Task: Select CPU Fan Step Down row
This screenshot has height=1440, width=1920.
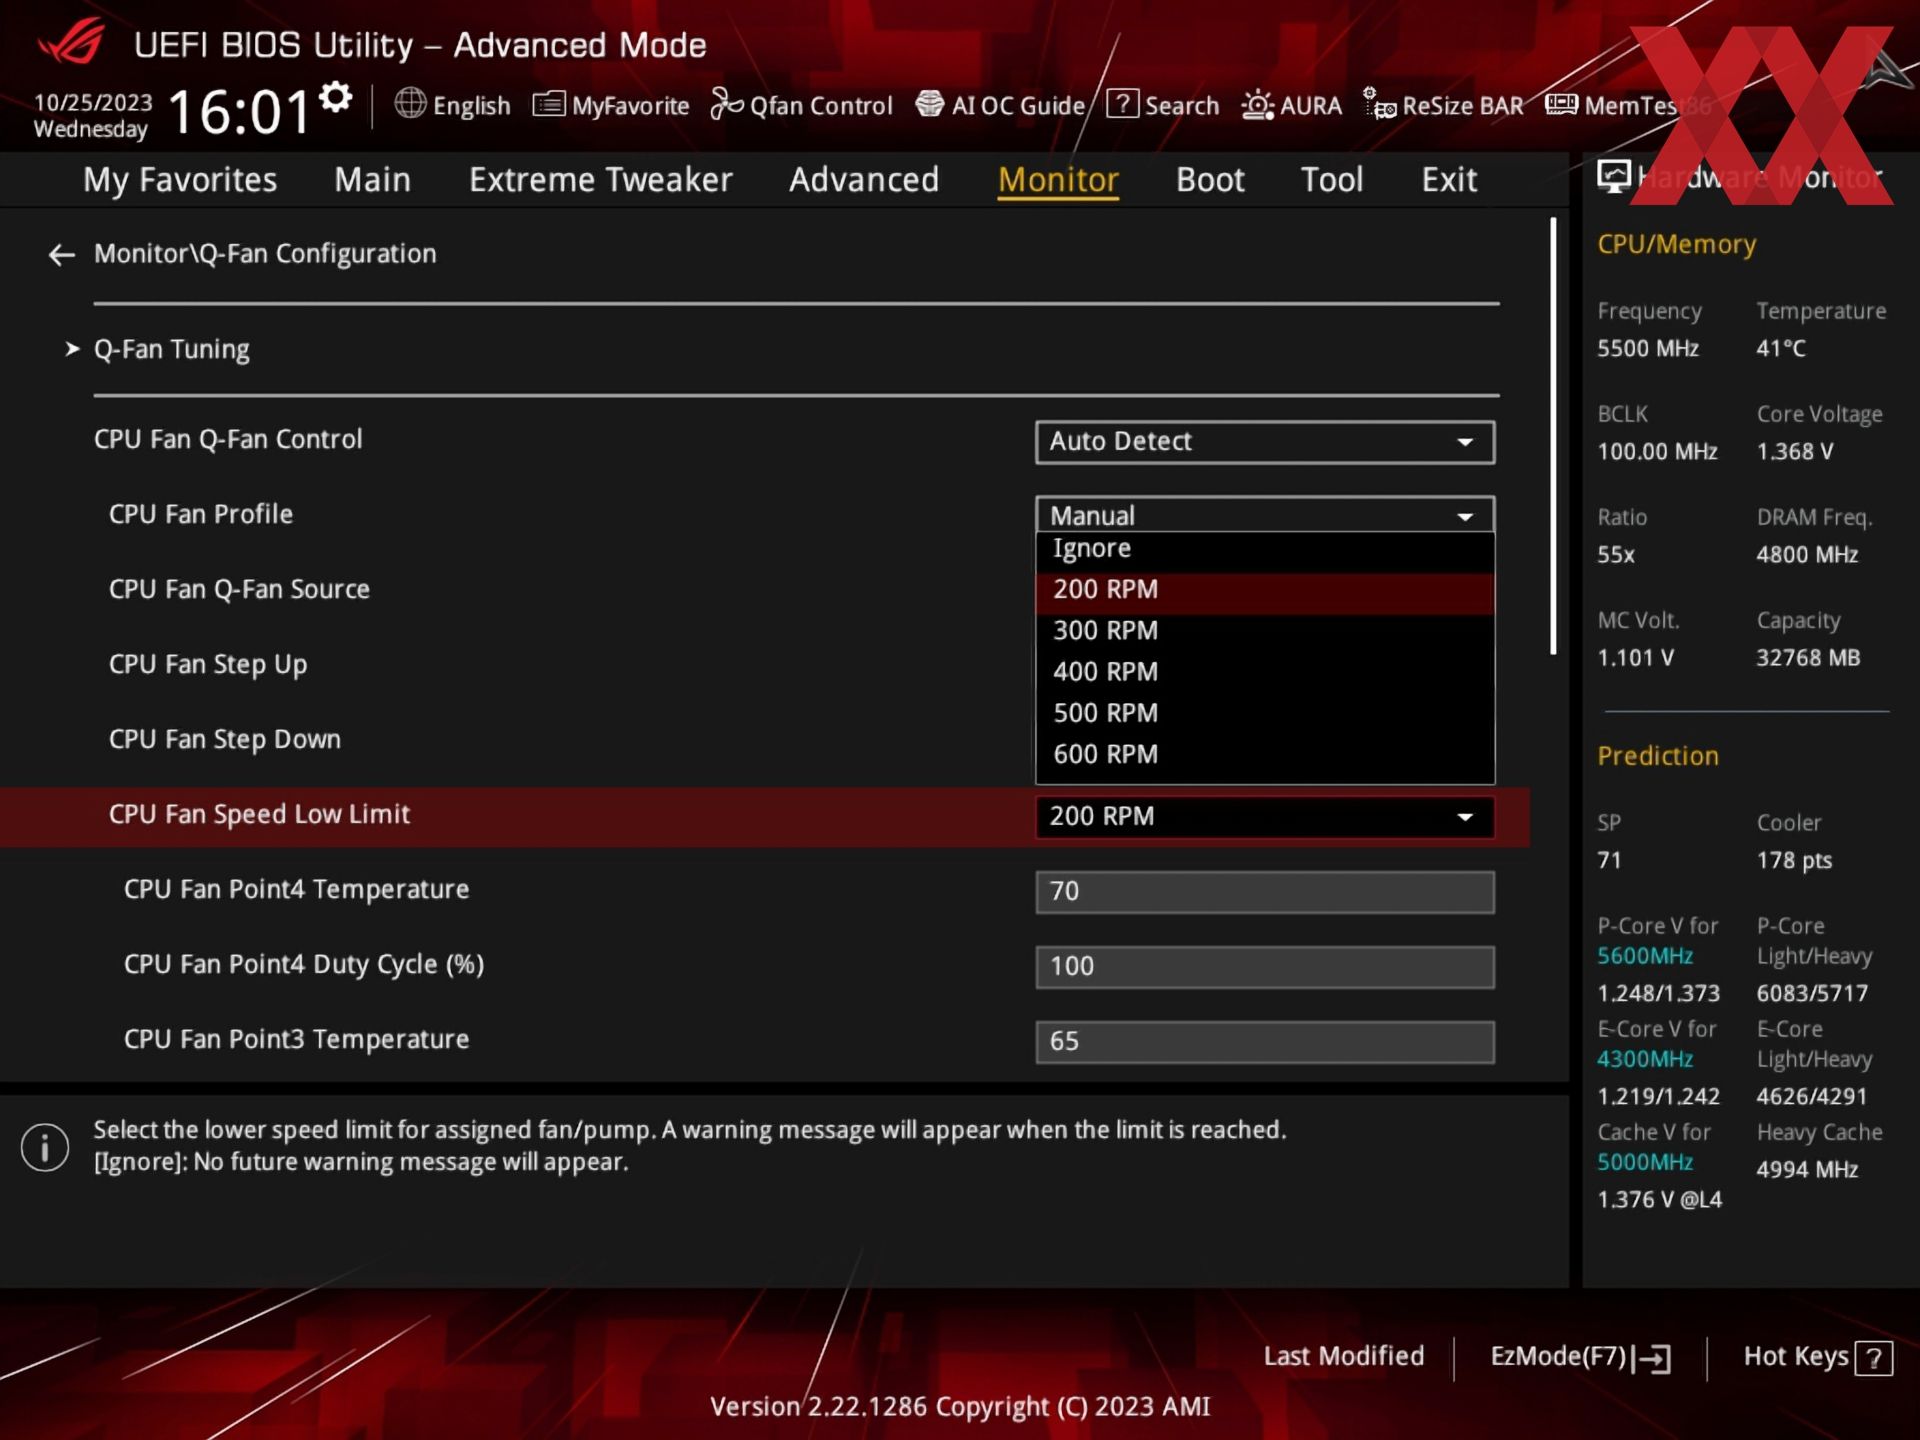Action: click(x=225, y=740)
